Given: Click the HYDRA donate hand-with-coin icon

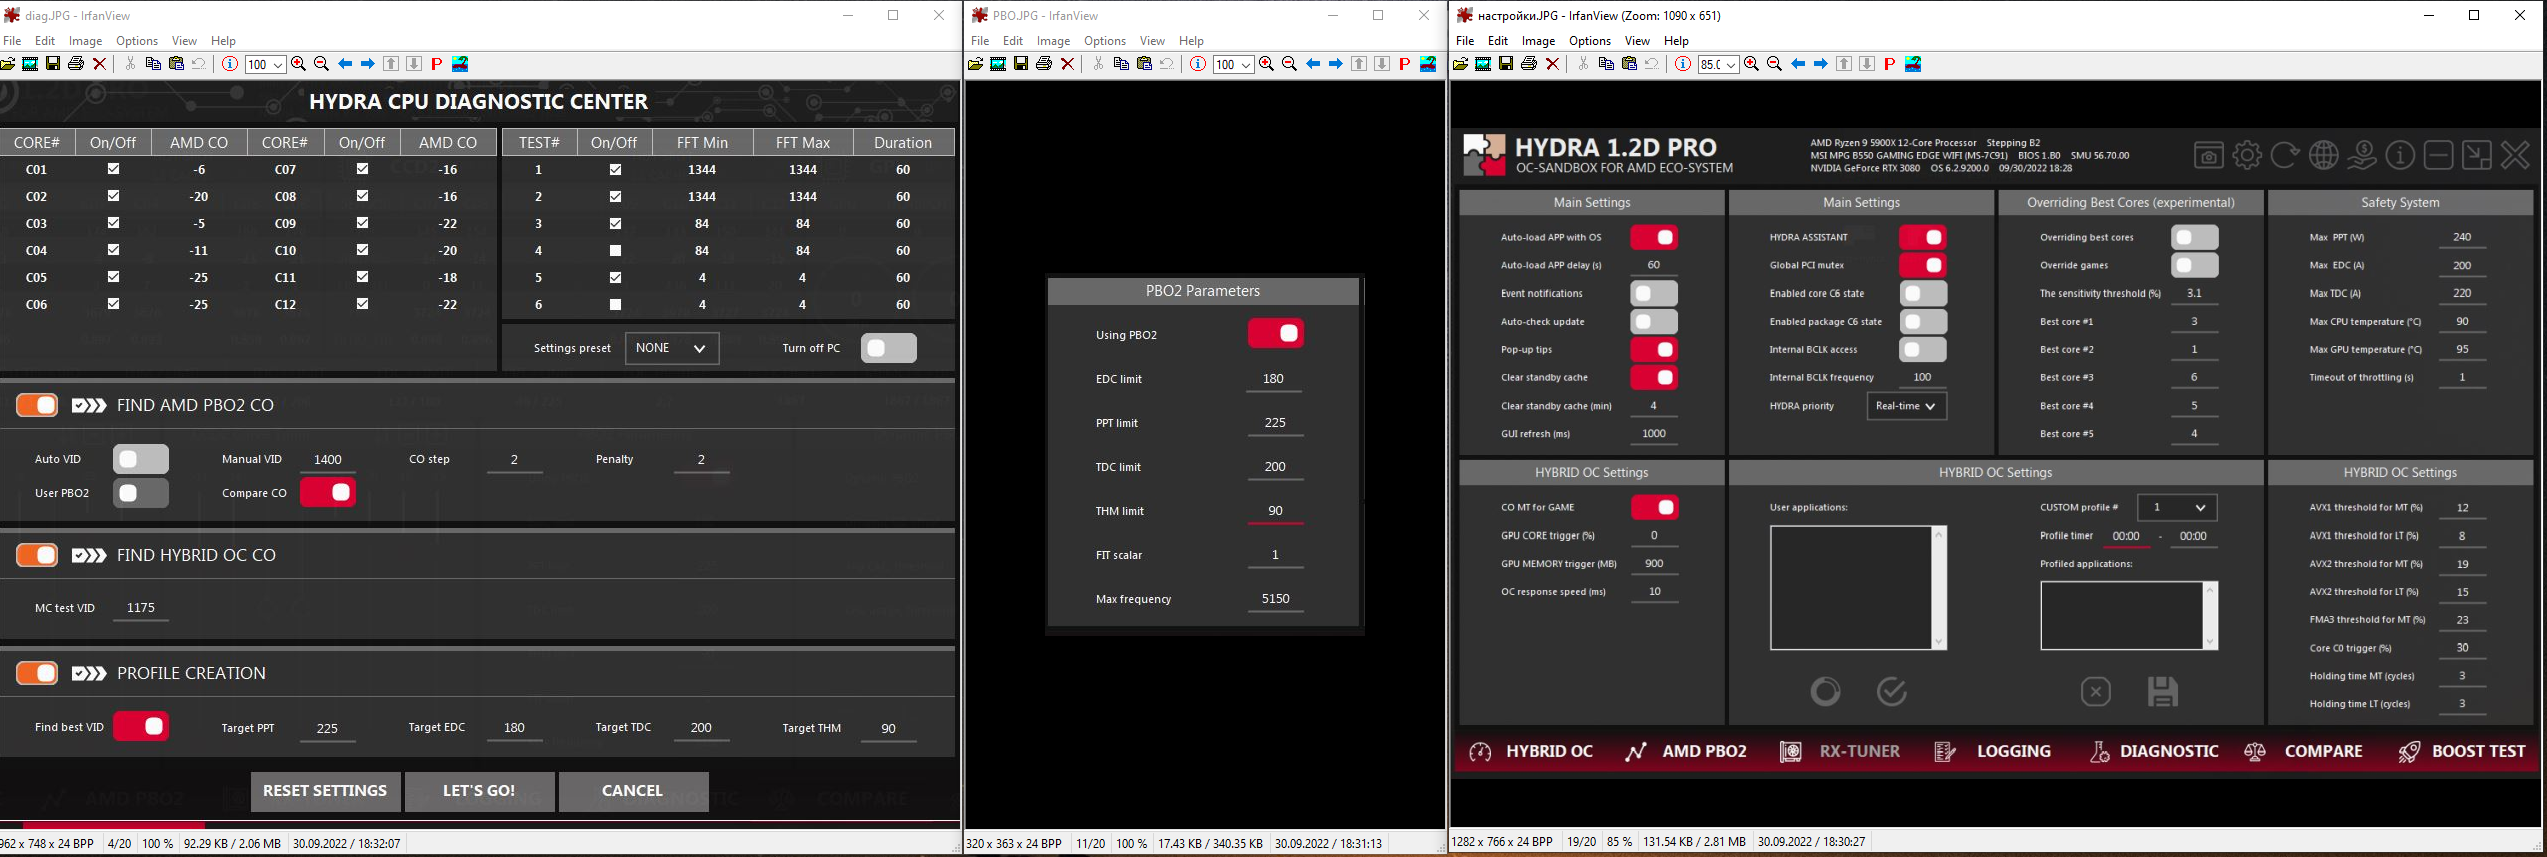Looking at the screenshot, I should (2362, 155).
